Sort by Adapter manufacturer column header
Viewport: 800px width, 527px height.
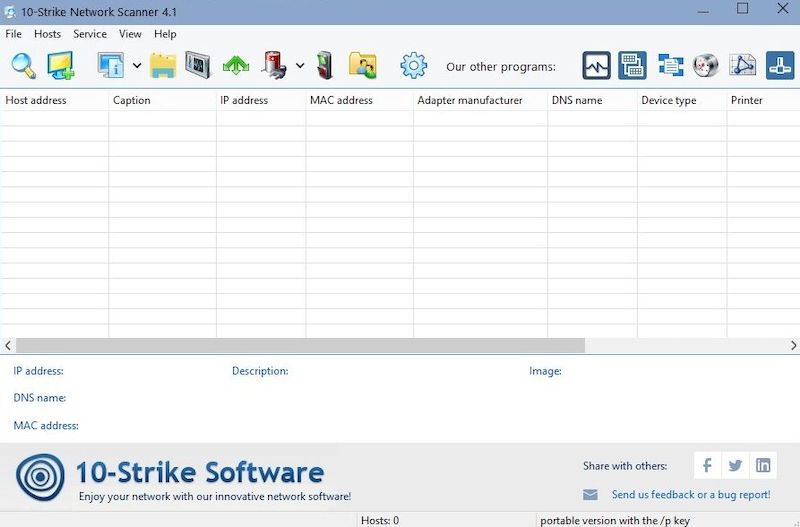click(x=481, y=101)
